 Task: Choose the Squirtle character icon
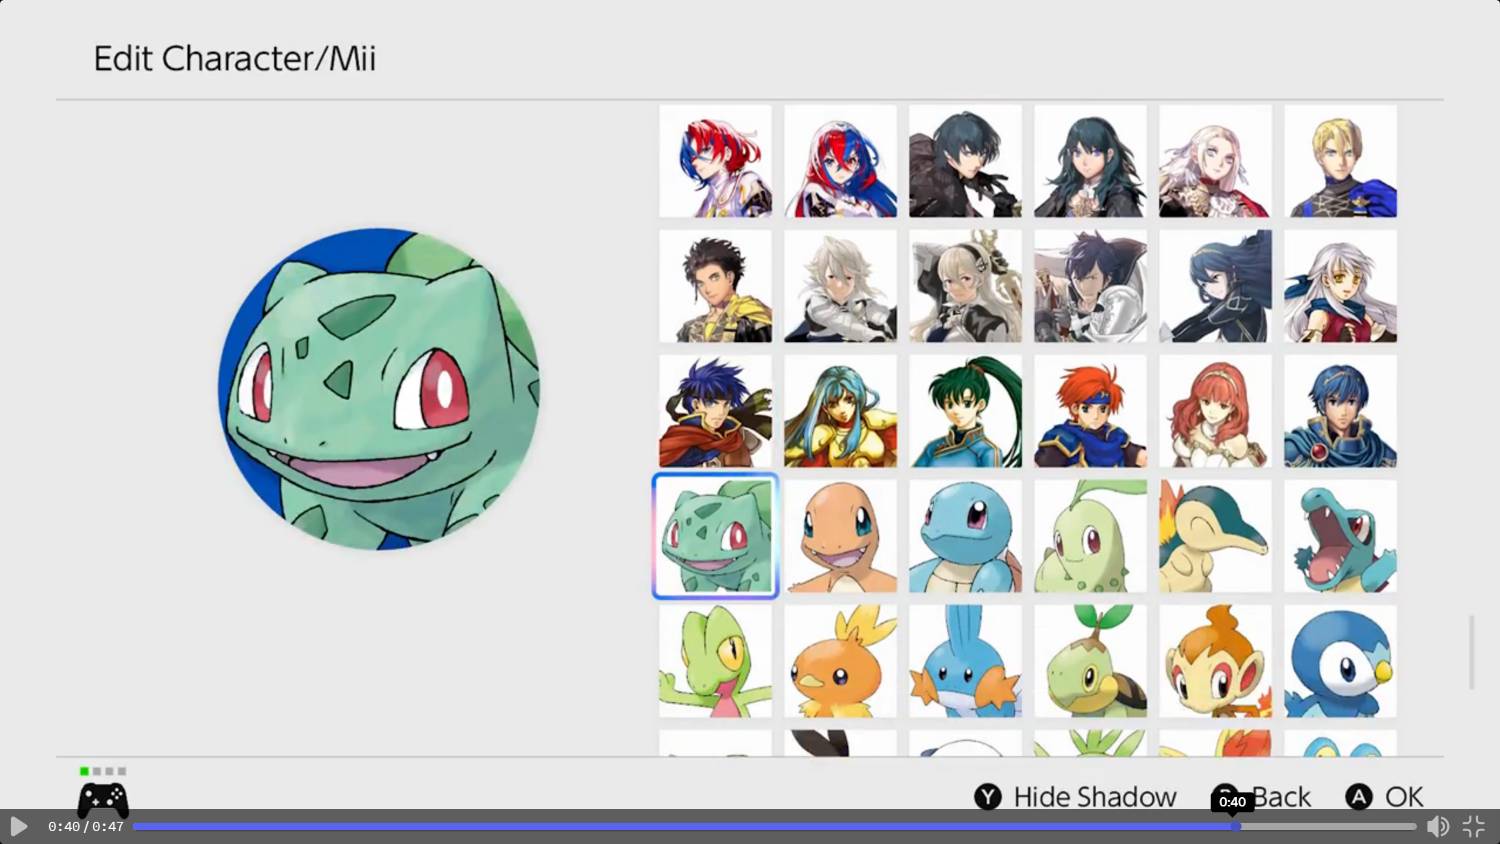click(965, 536)
